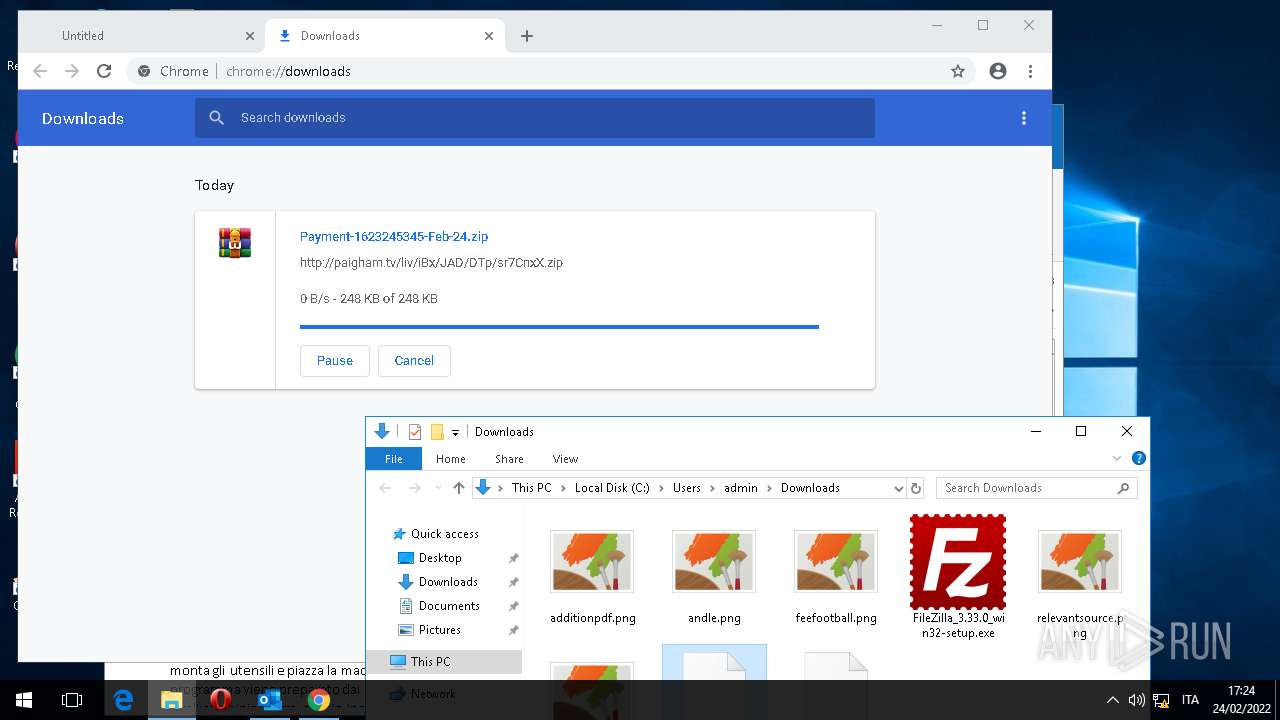Show hidden system tray icons
1280x720 pixels.
coord(1112,700)
